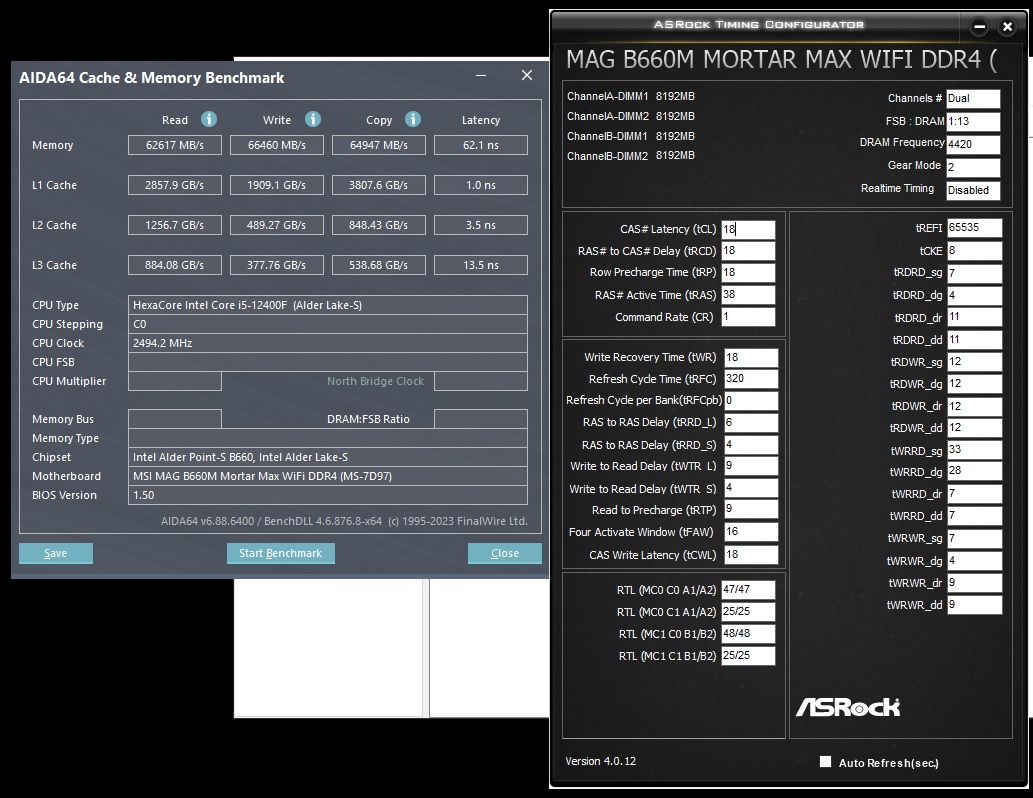Click the tRDRD_sg value field
1033x798 pixels.
pyautogui.click(x=975, y=273)
